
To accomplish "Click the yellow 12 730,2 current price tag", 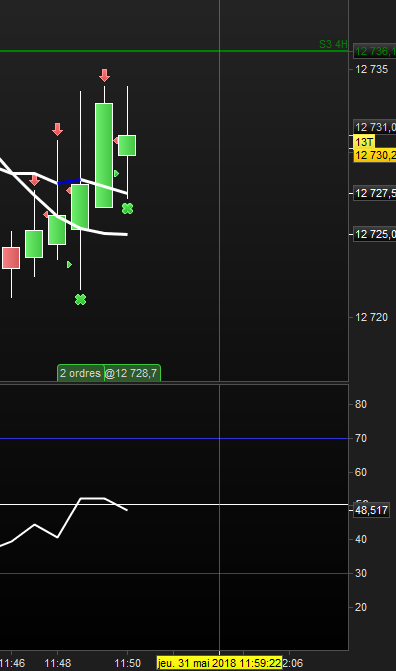I will coord(375,155).
